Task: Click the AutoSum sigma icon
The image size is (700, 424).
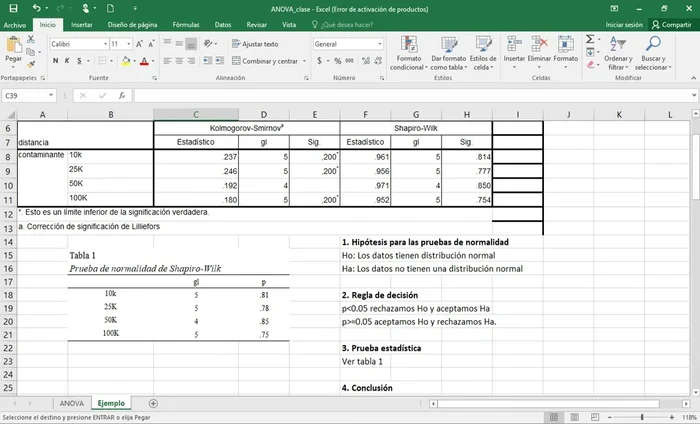Action: click(x=590, y=39)
